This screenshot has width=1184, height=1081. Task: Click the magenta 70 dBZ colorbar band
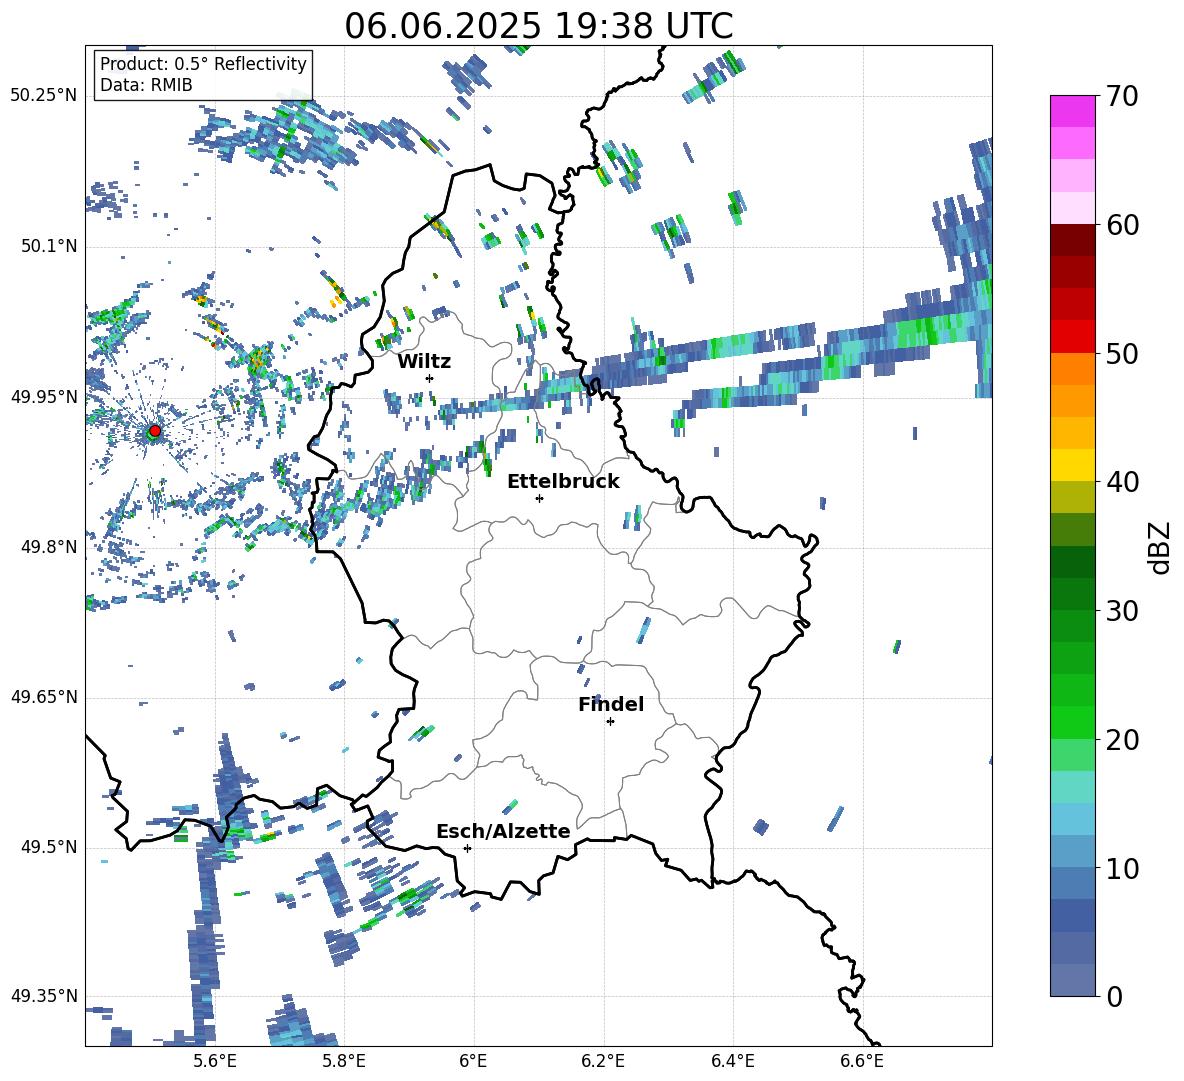coord(1072,111)
